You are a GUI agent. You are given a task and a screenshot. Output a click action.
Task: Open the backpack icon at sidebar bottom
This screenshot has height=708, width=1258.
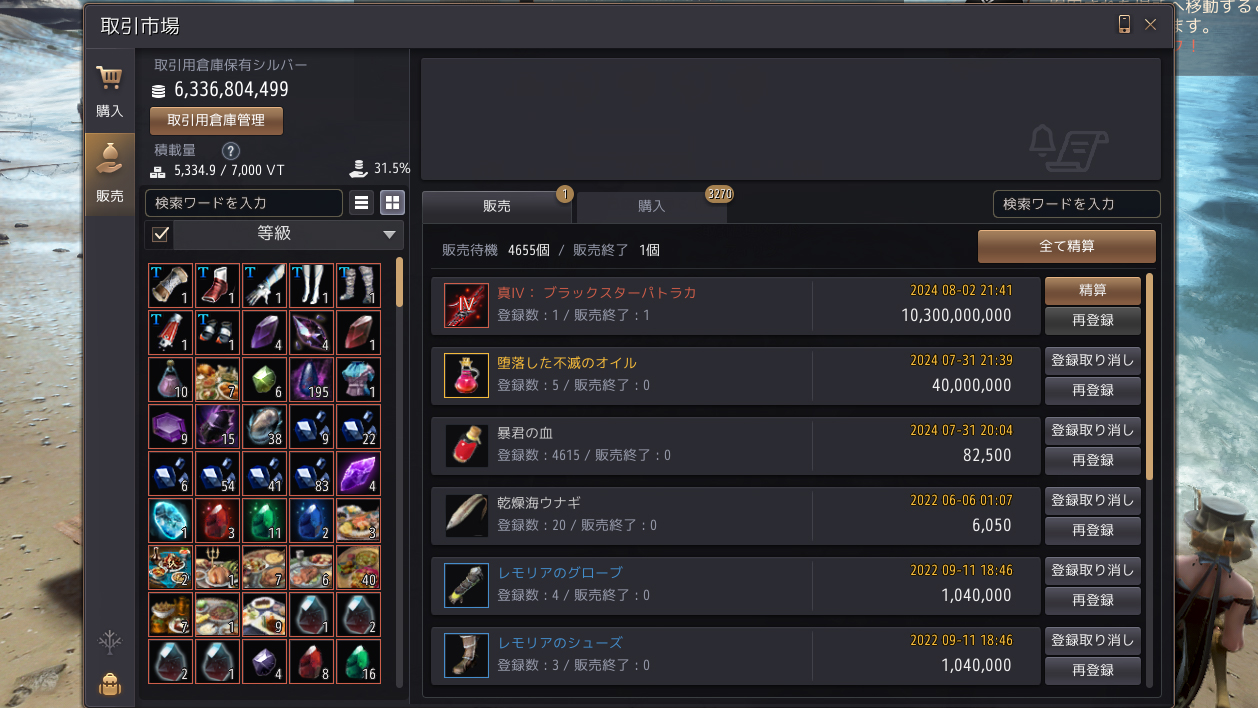coord(110,685)
